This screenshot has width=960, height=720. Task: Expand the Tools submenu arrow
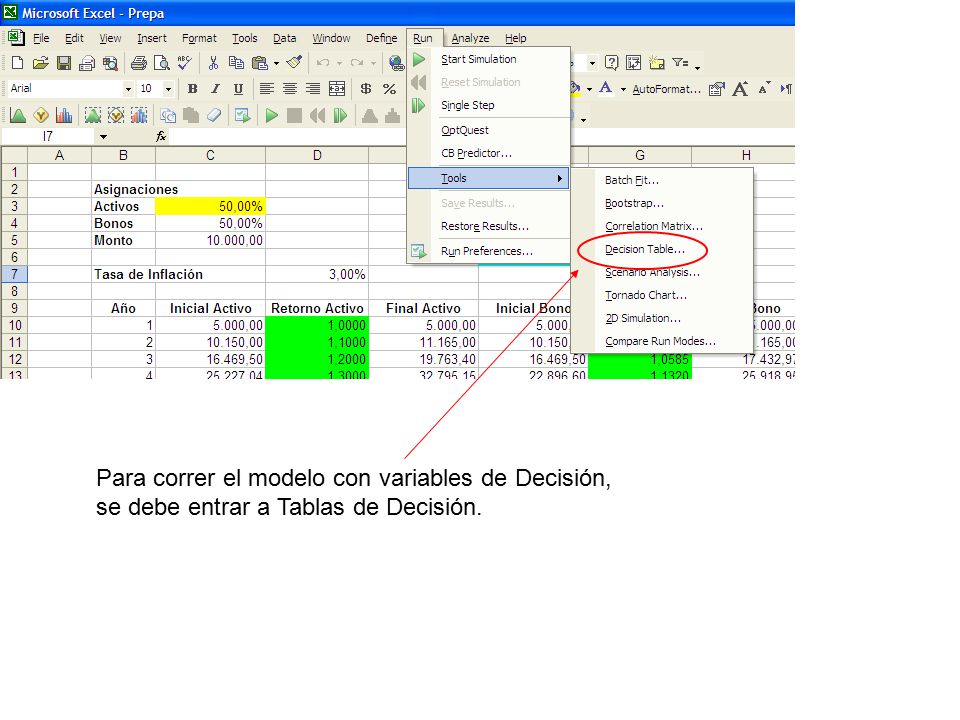(x=560, y=178)
